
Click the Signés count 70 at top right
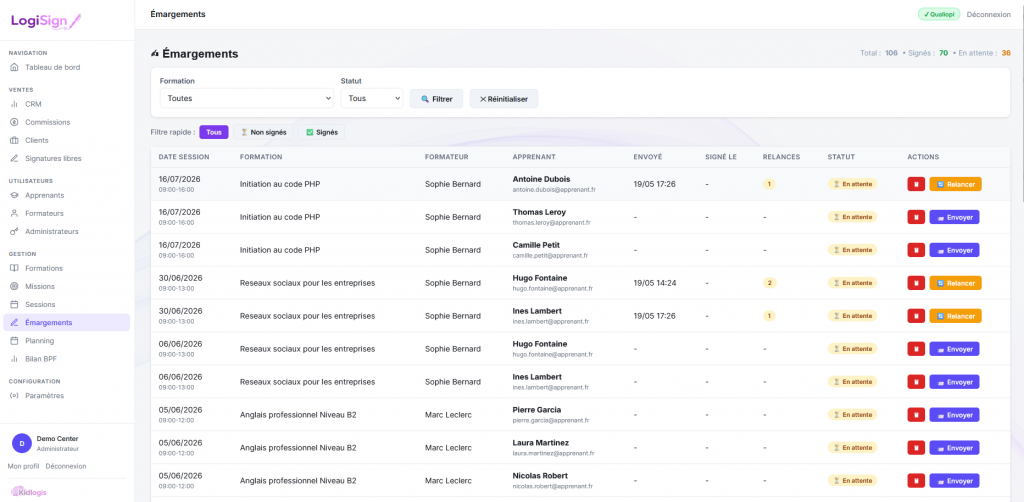point(944,54)
